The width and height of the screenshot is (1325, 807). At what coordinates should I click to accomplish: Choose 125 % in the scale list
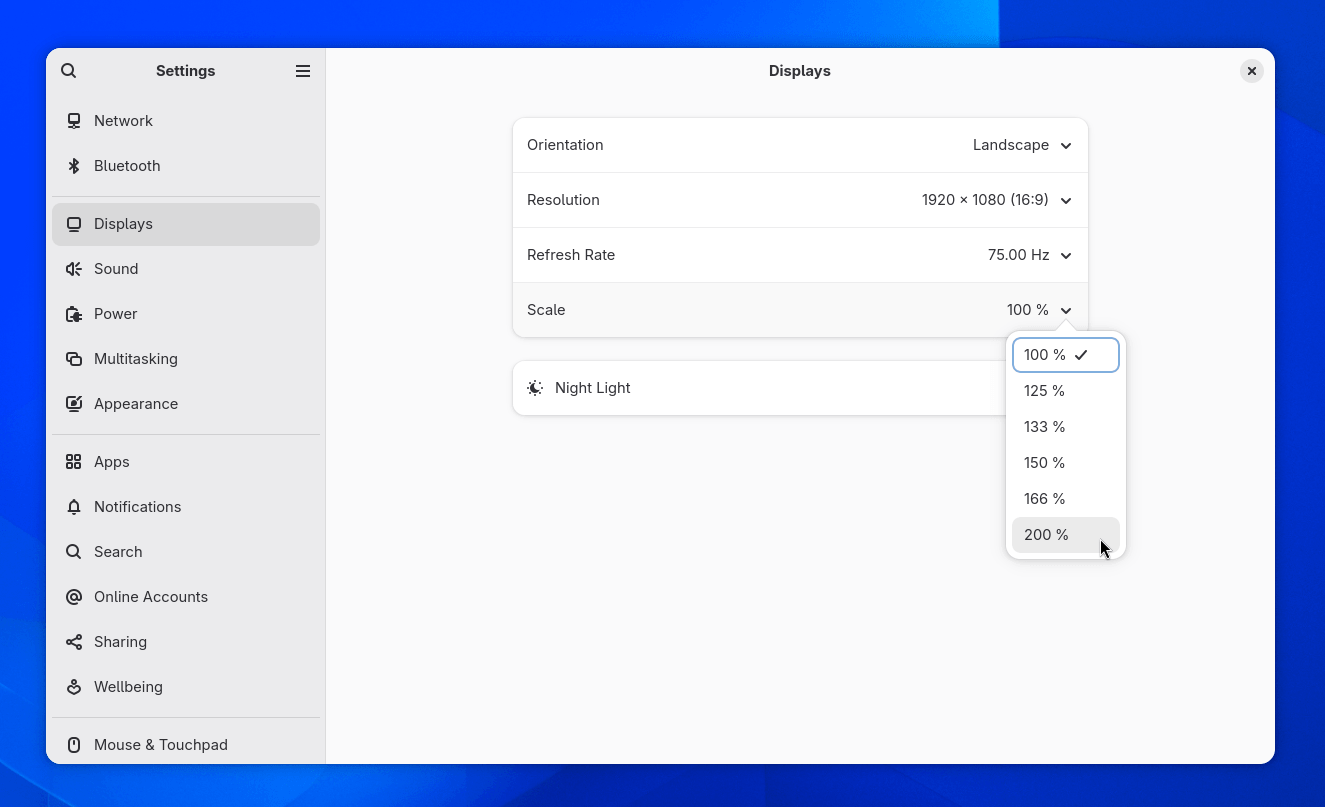tap(1044, 390)
